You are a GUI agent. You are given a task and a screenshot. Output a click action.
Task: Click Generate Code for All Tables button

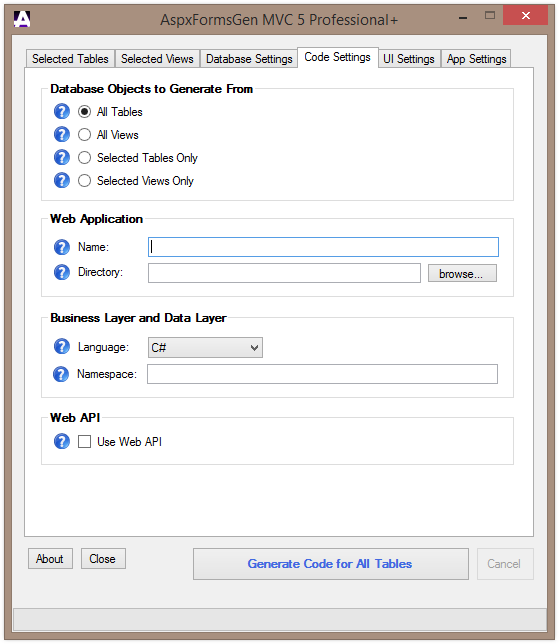[330, 564]
